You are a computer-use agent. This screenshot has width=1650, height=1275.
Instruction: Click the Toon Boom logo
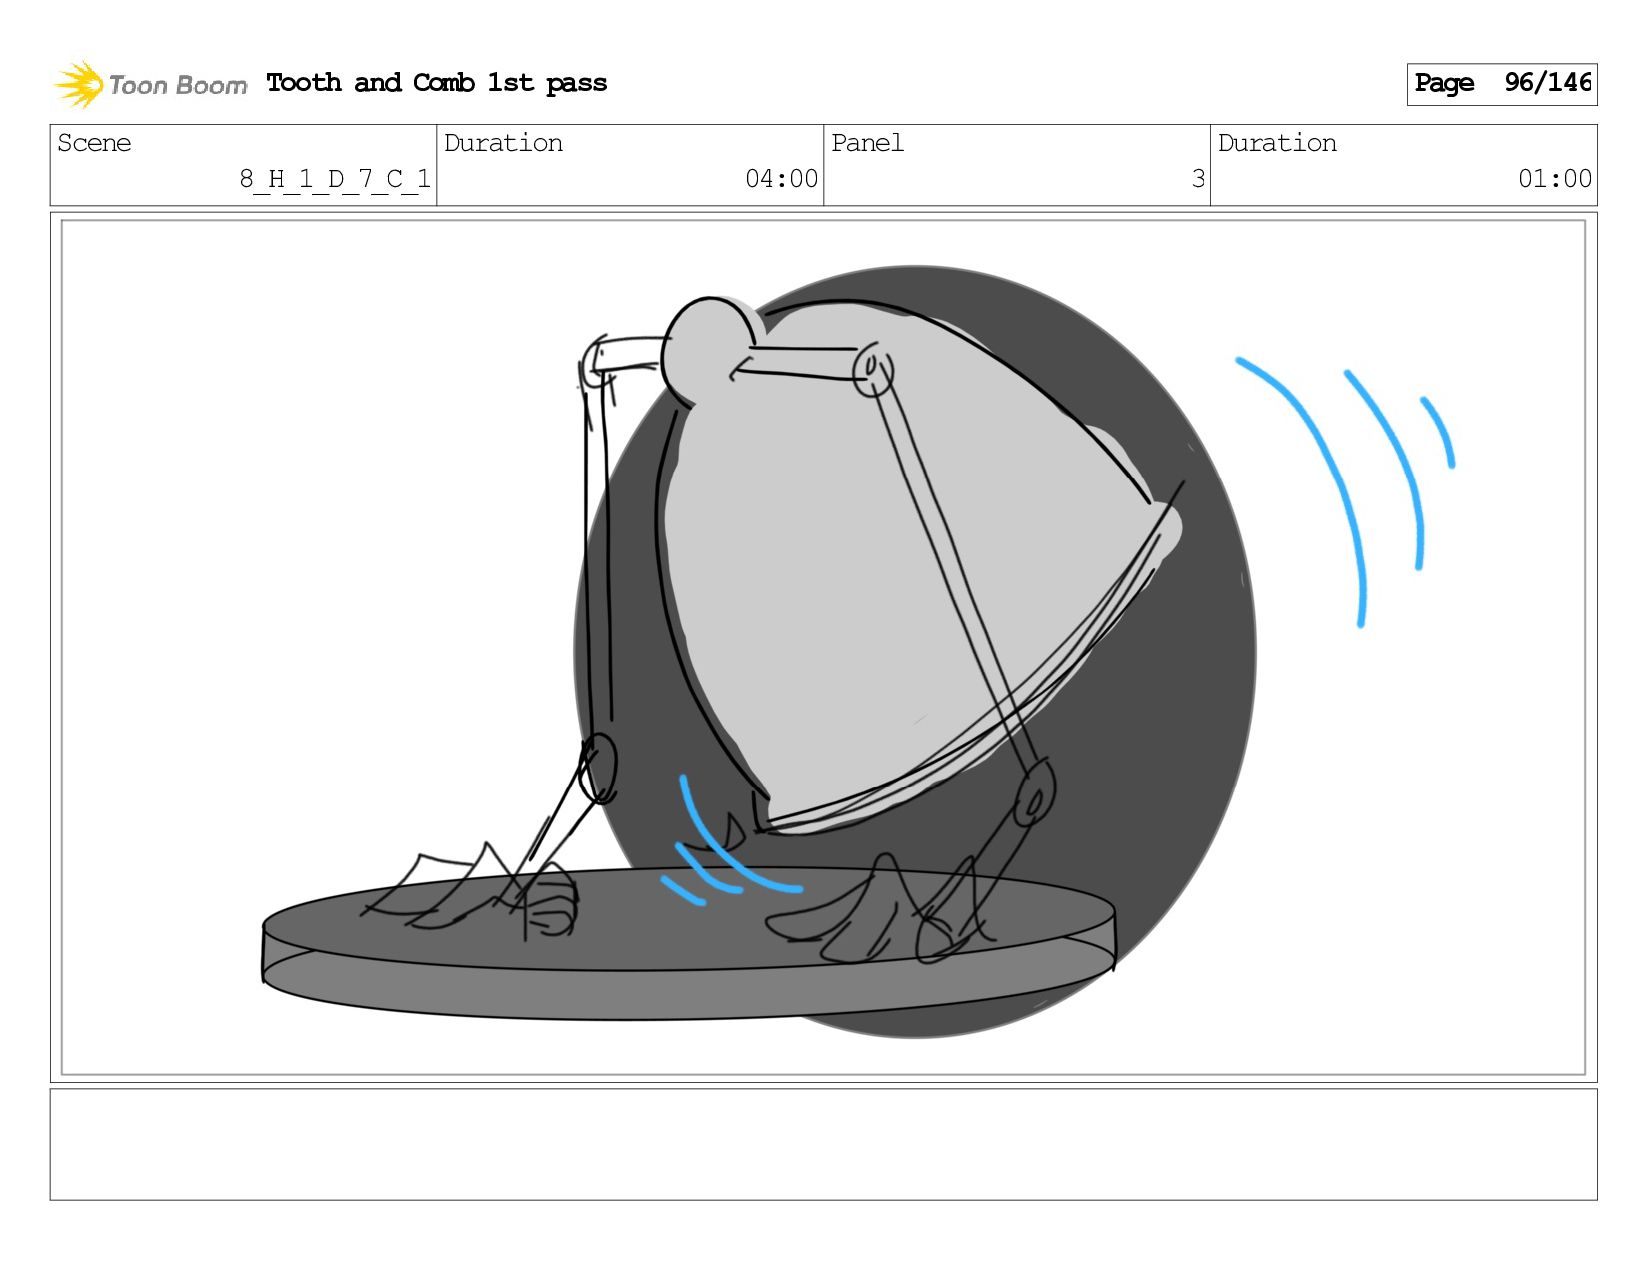tap(150, 84)
